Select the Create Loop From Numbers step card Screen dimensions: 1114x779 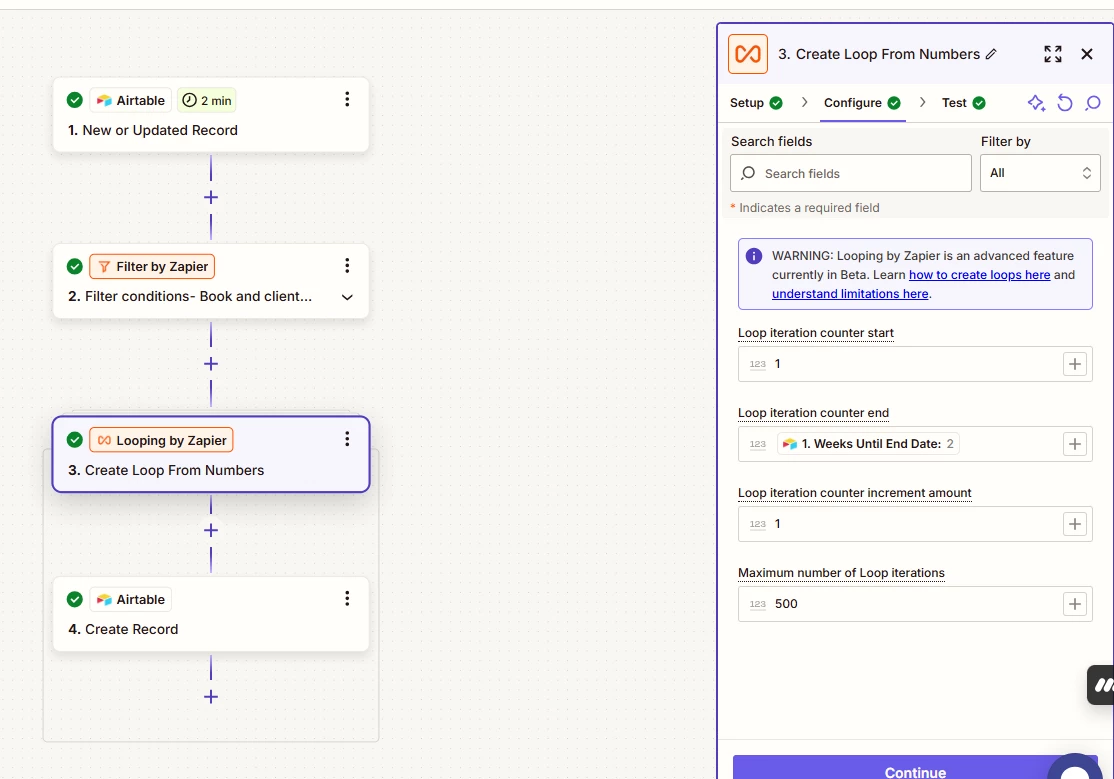pos(211,454)
